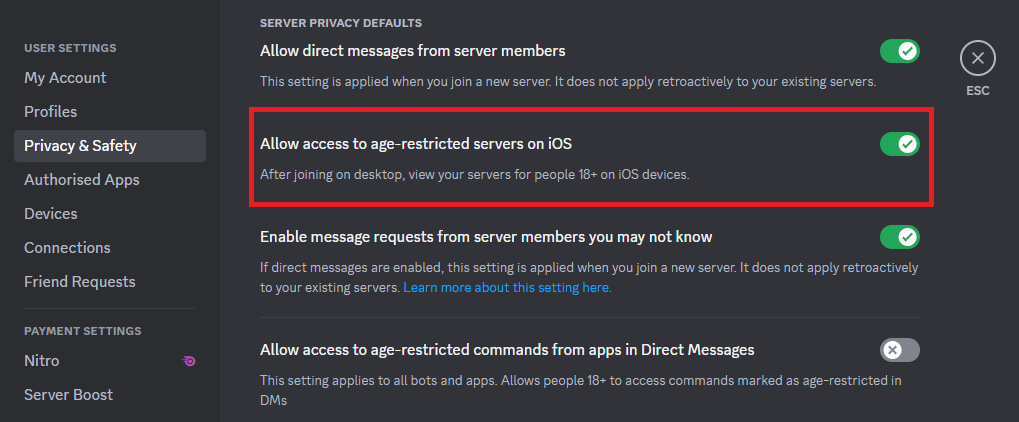Disable access to age-restricted servers on iOS

point(899,145)
